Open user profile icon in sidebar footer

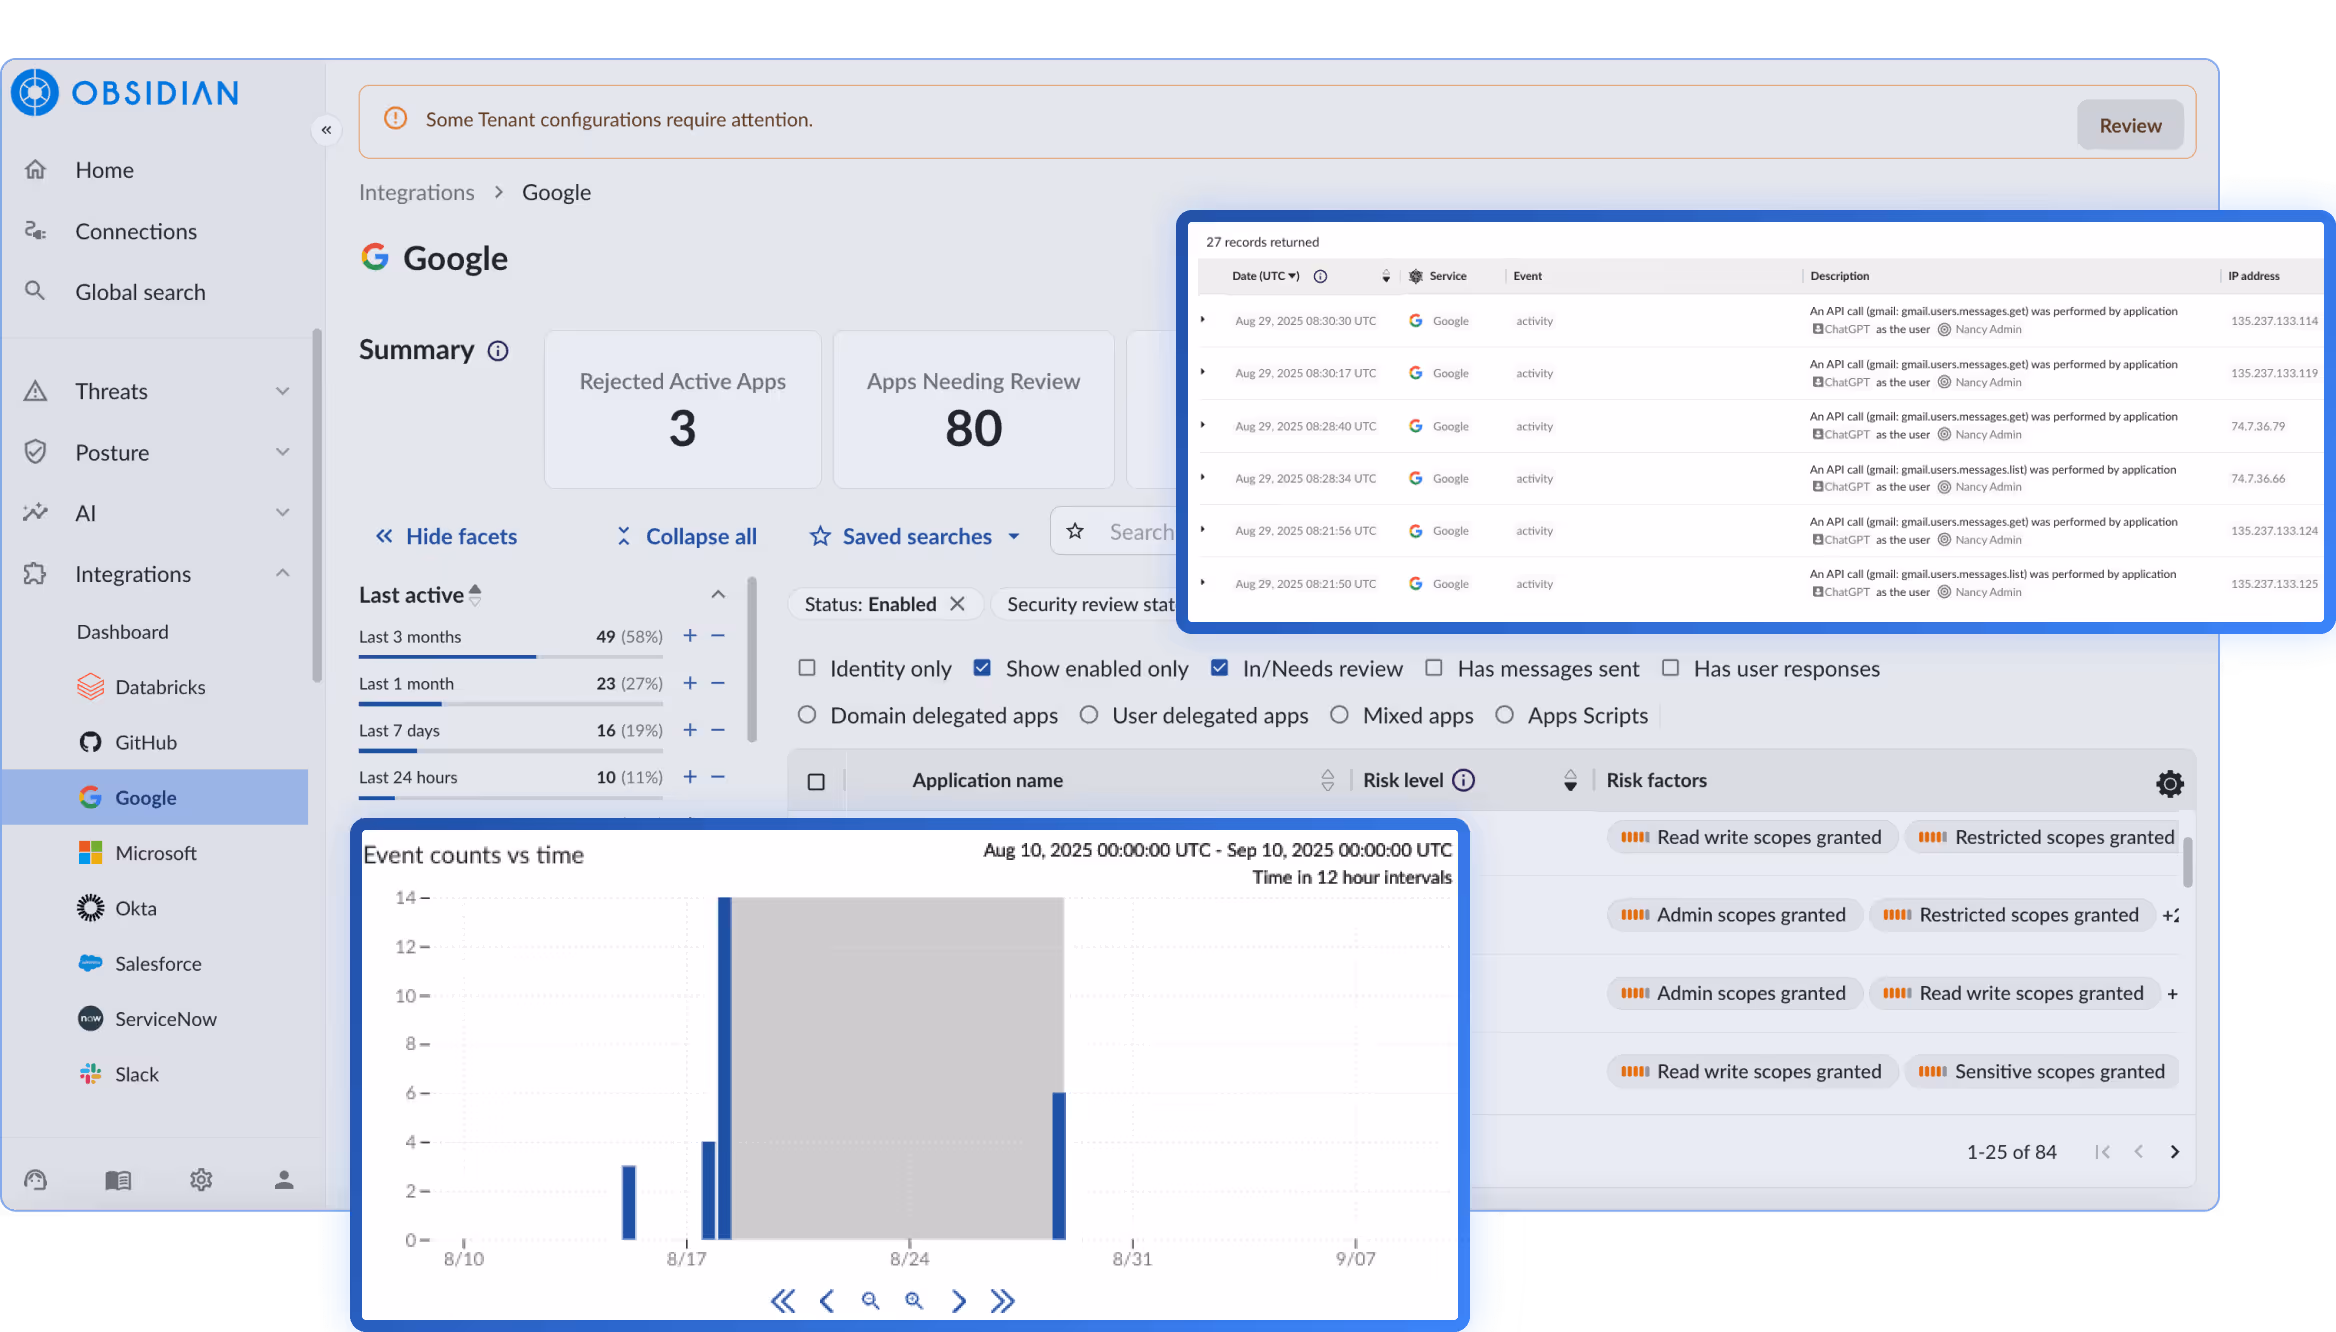284,1180
